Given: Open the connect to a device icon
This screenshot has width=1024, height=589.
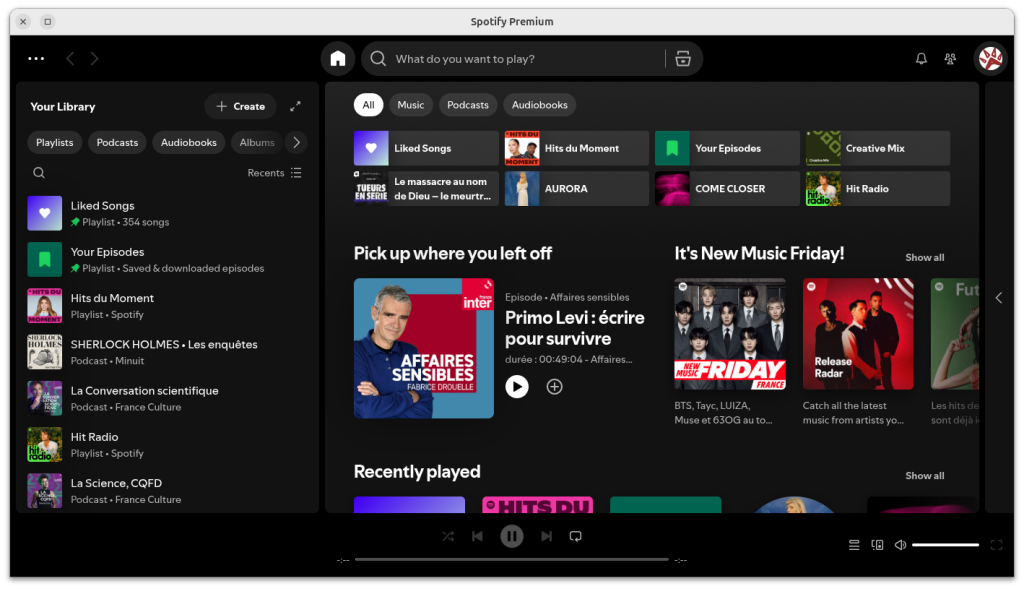Looking at the screenshot, I should click(x=877, y=545).
